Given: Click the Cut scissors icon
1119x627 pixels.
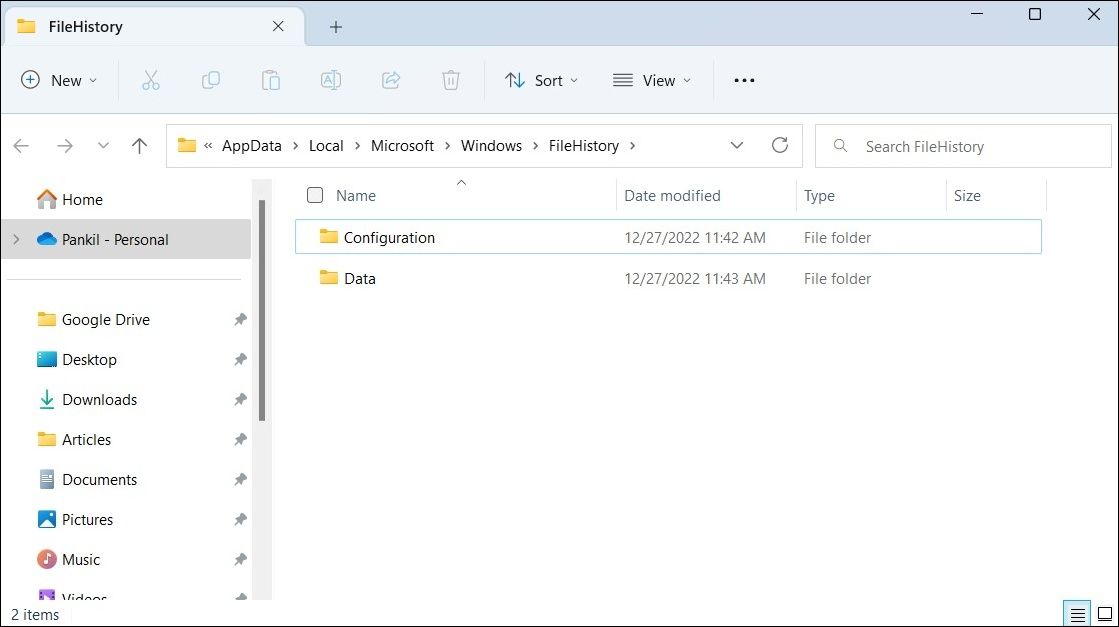Looking at the screenshot, I should [x=151, y=81].
